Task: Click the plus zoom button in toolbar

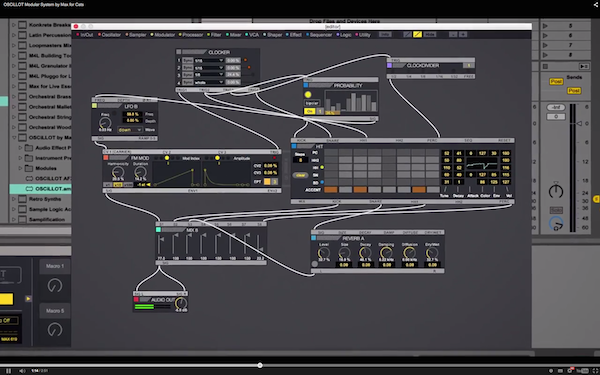Action: (463, 34)
